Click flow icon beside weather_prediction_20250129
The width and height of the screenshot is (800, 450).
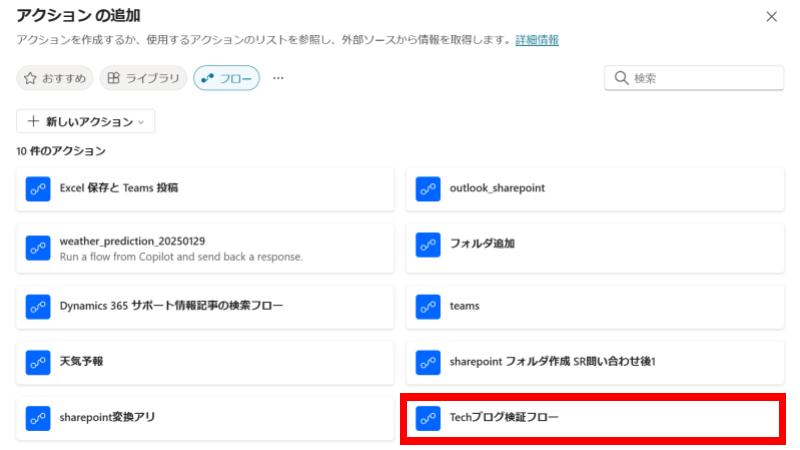pos(38,248)
